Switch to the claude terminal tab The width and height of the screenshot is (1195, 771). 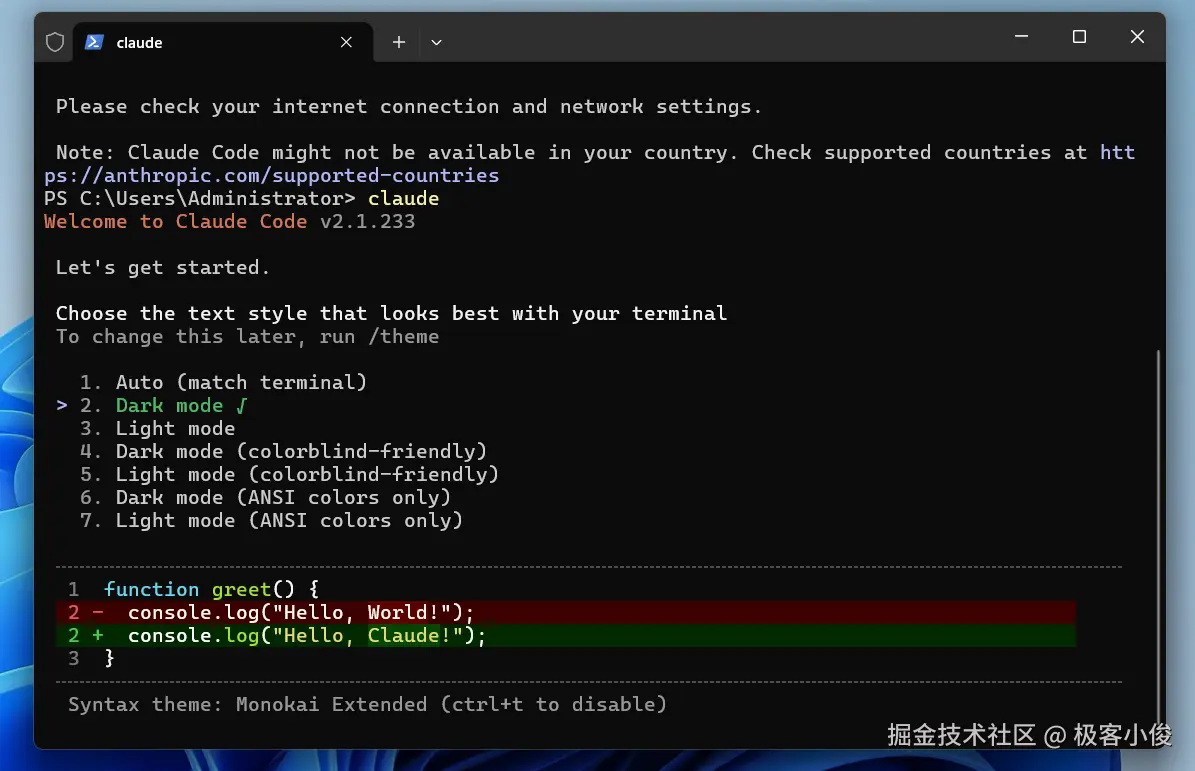(223, 42)
